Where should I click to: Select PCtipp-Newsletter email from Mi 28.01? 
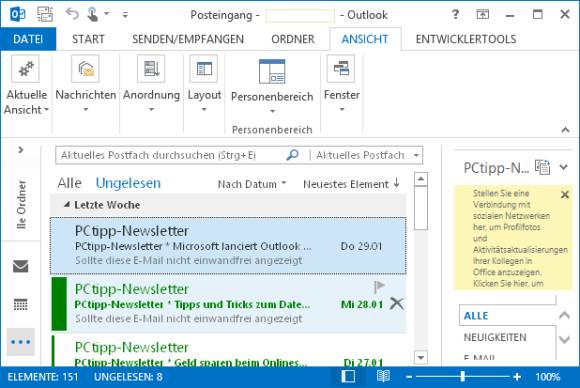[x=228, y=304]
